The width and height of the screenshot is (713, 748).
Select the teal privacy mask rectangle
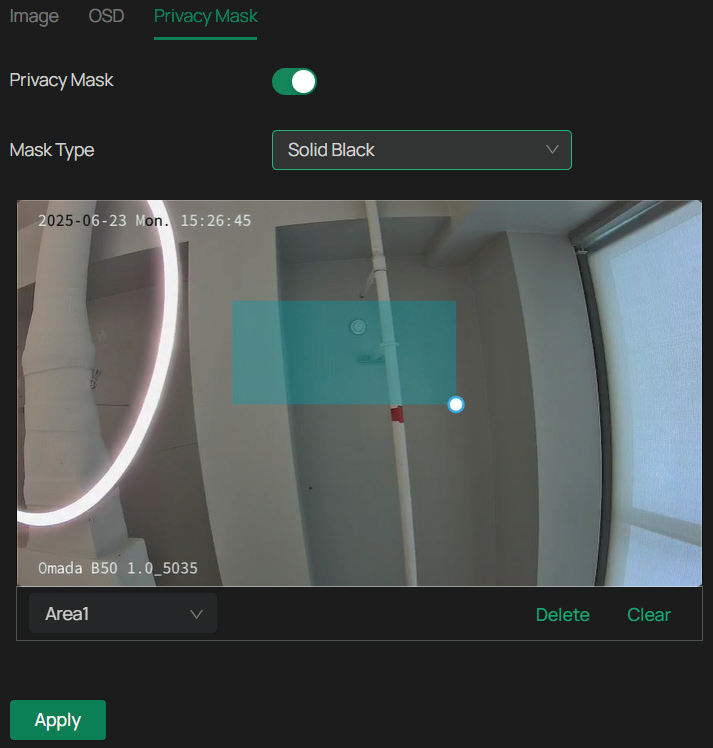point(344,353)
